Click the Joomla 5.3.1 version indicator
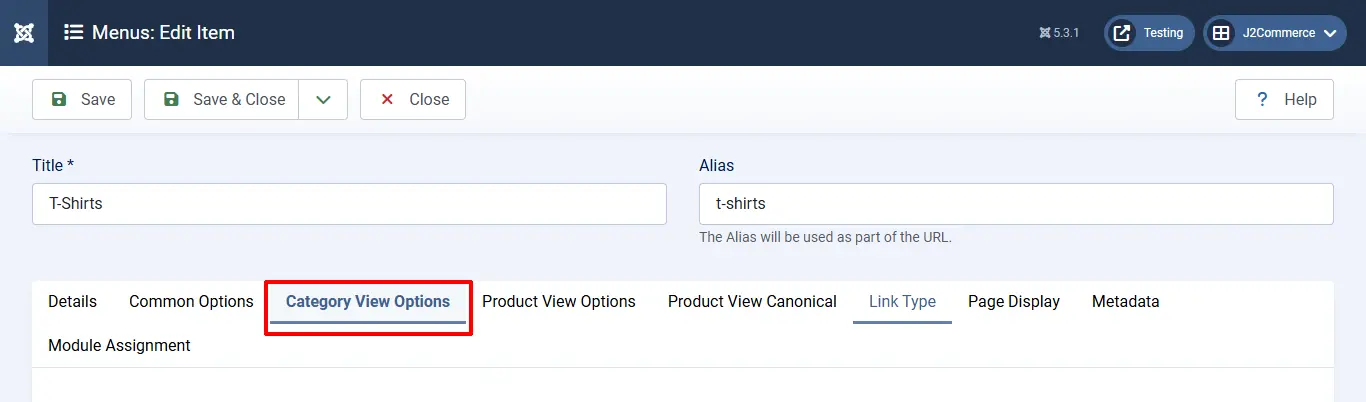 pyautogui.click(x=1059, y=33)
